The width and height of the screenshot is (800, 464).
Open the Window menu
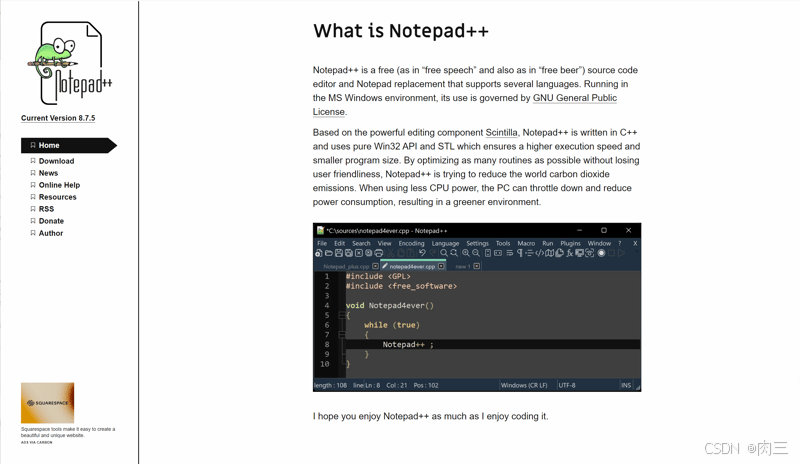pos(599,243)
